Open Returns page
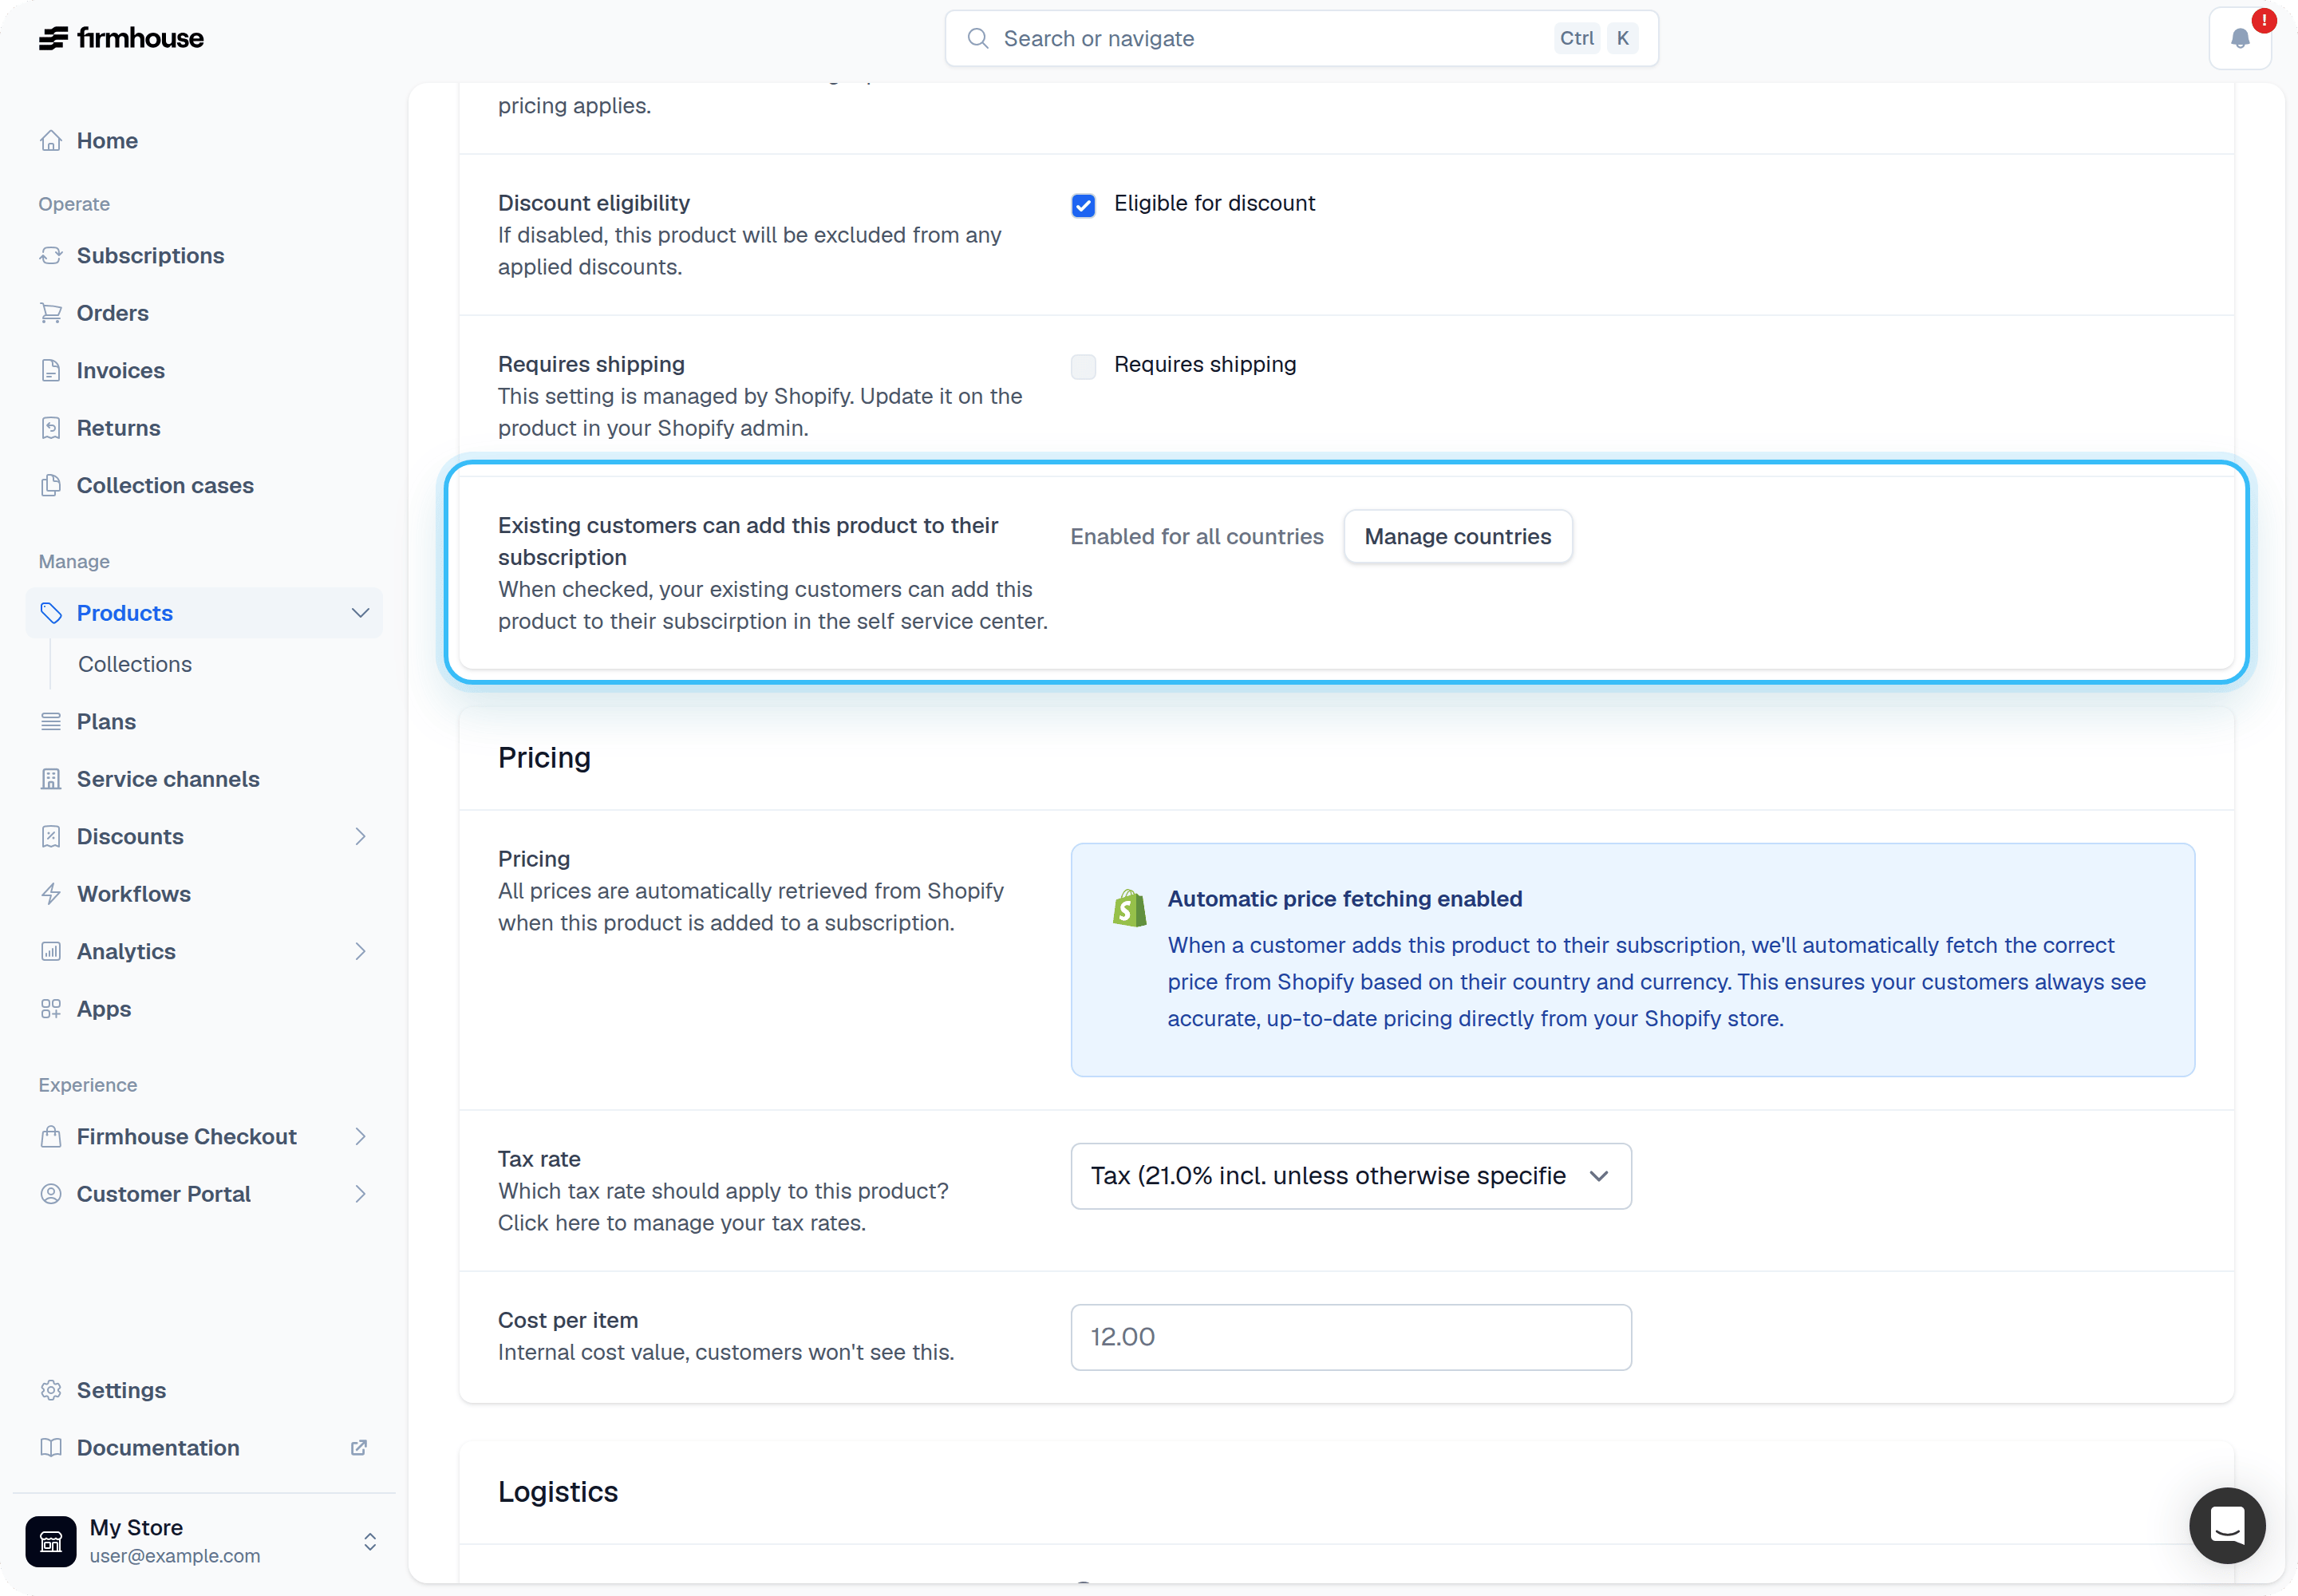The width and height of the screenshot is (2298, 1596). 204,428
